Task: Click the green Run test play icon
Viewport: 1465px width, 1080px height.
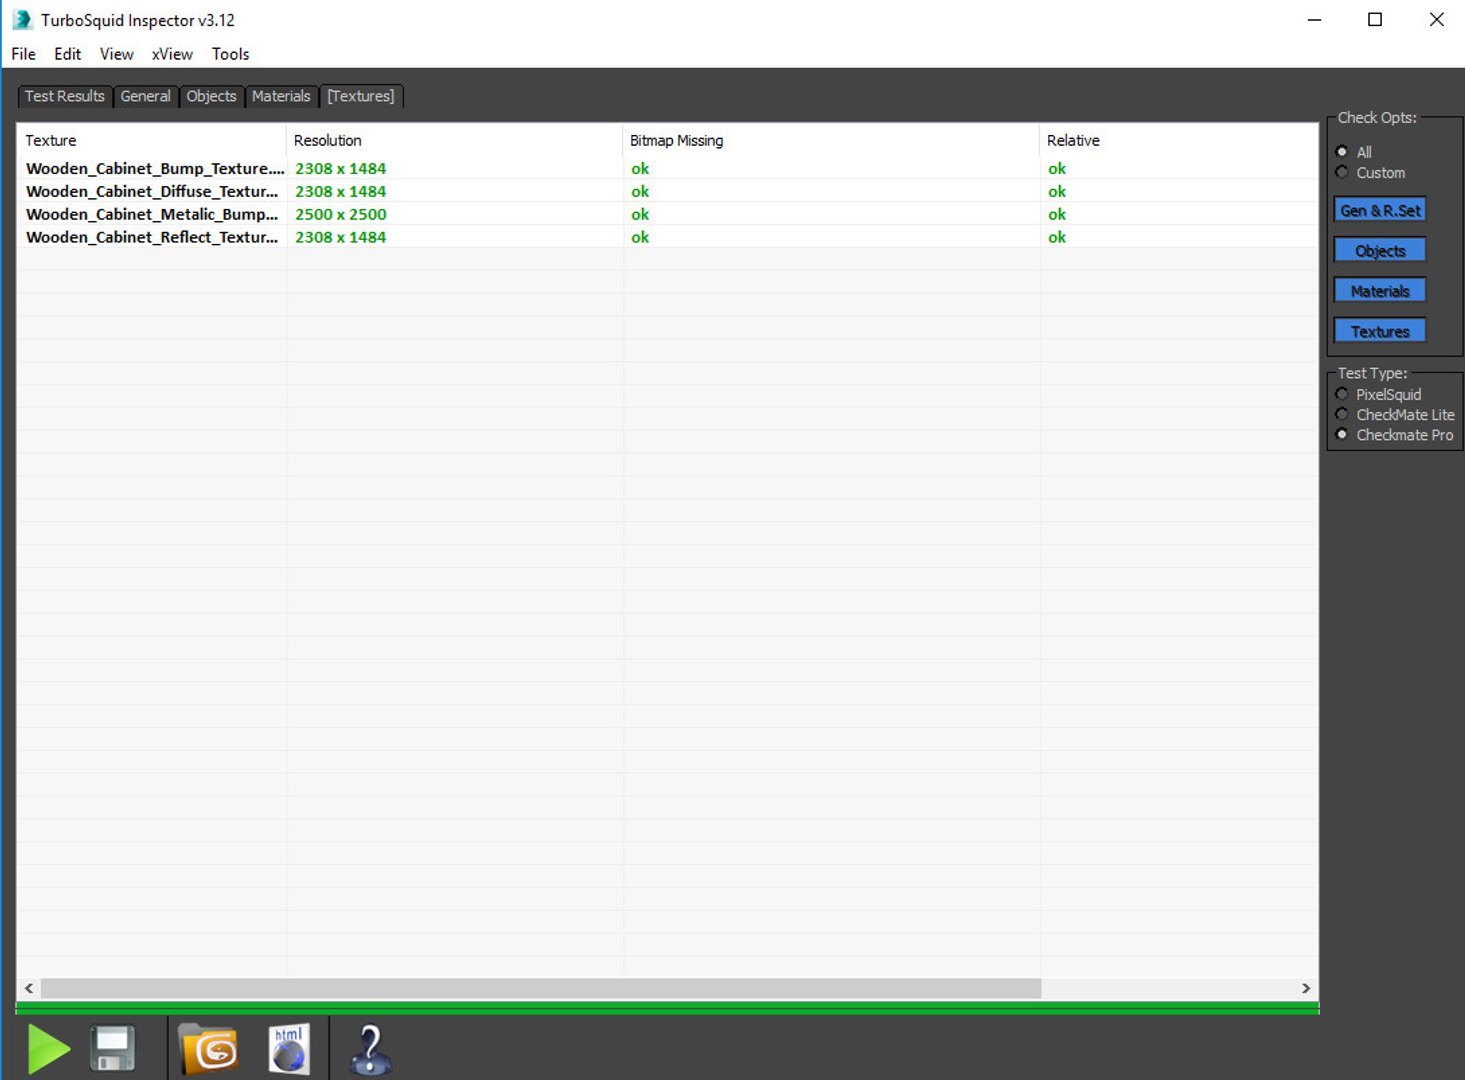Action: point(49,1049)
